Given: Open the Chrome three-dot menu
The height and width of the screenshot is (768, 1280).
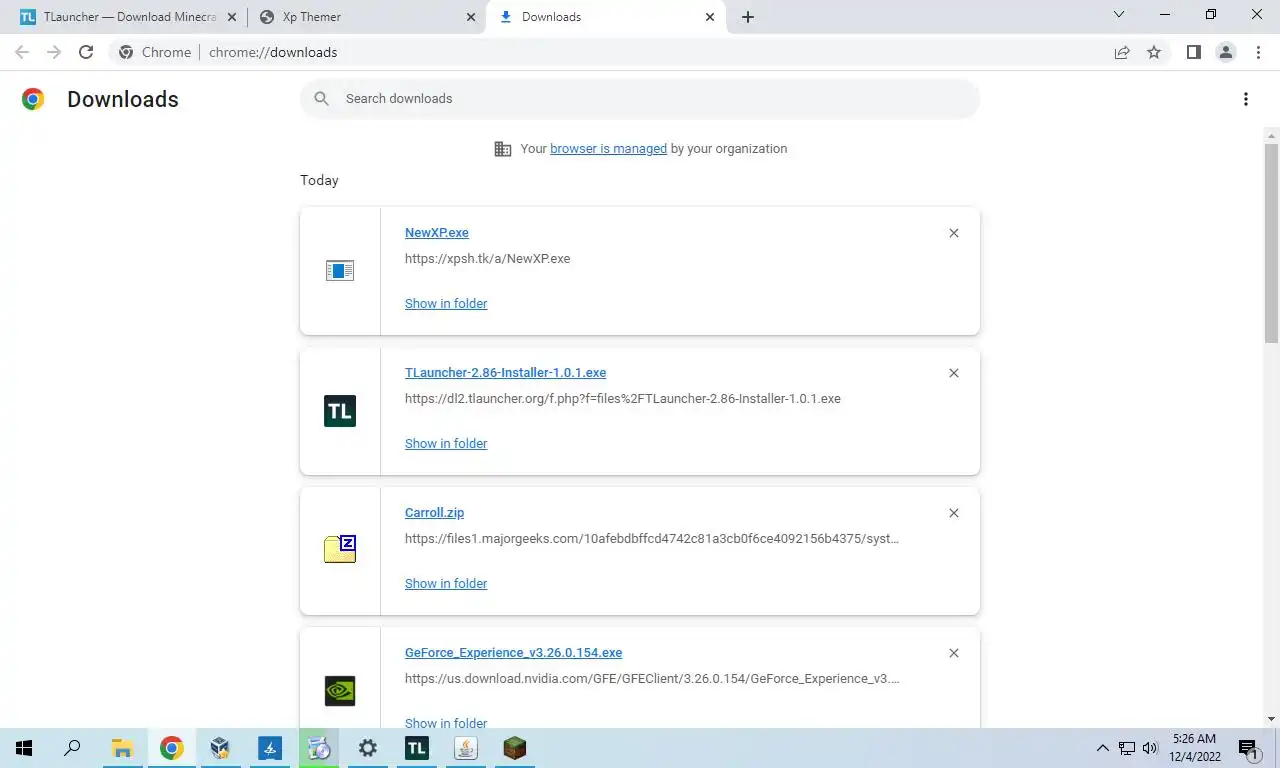Looking at the screenshot, I should pos(1258,52).
